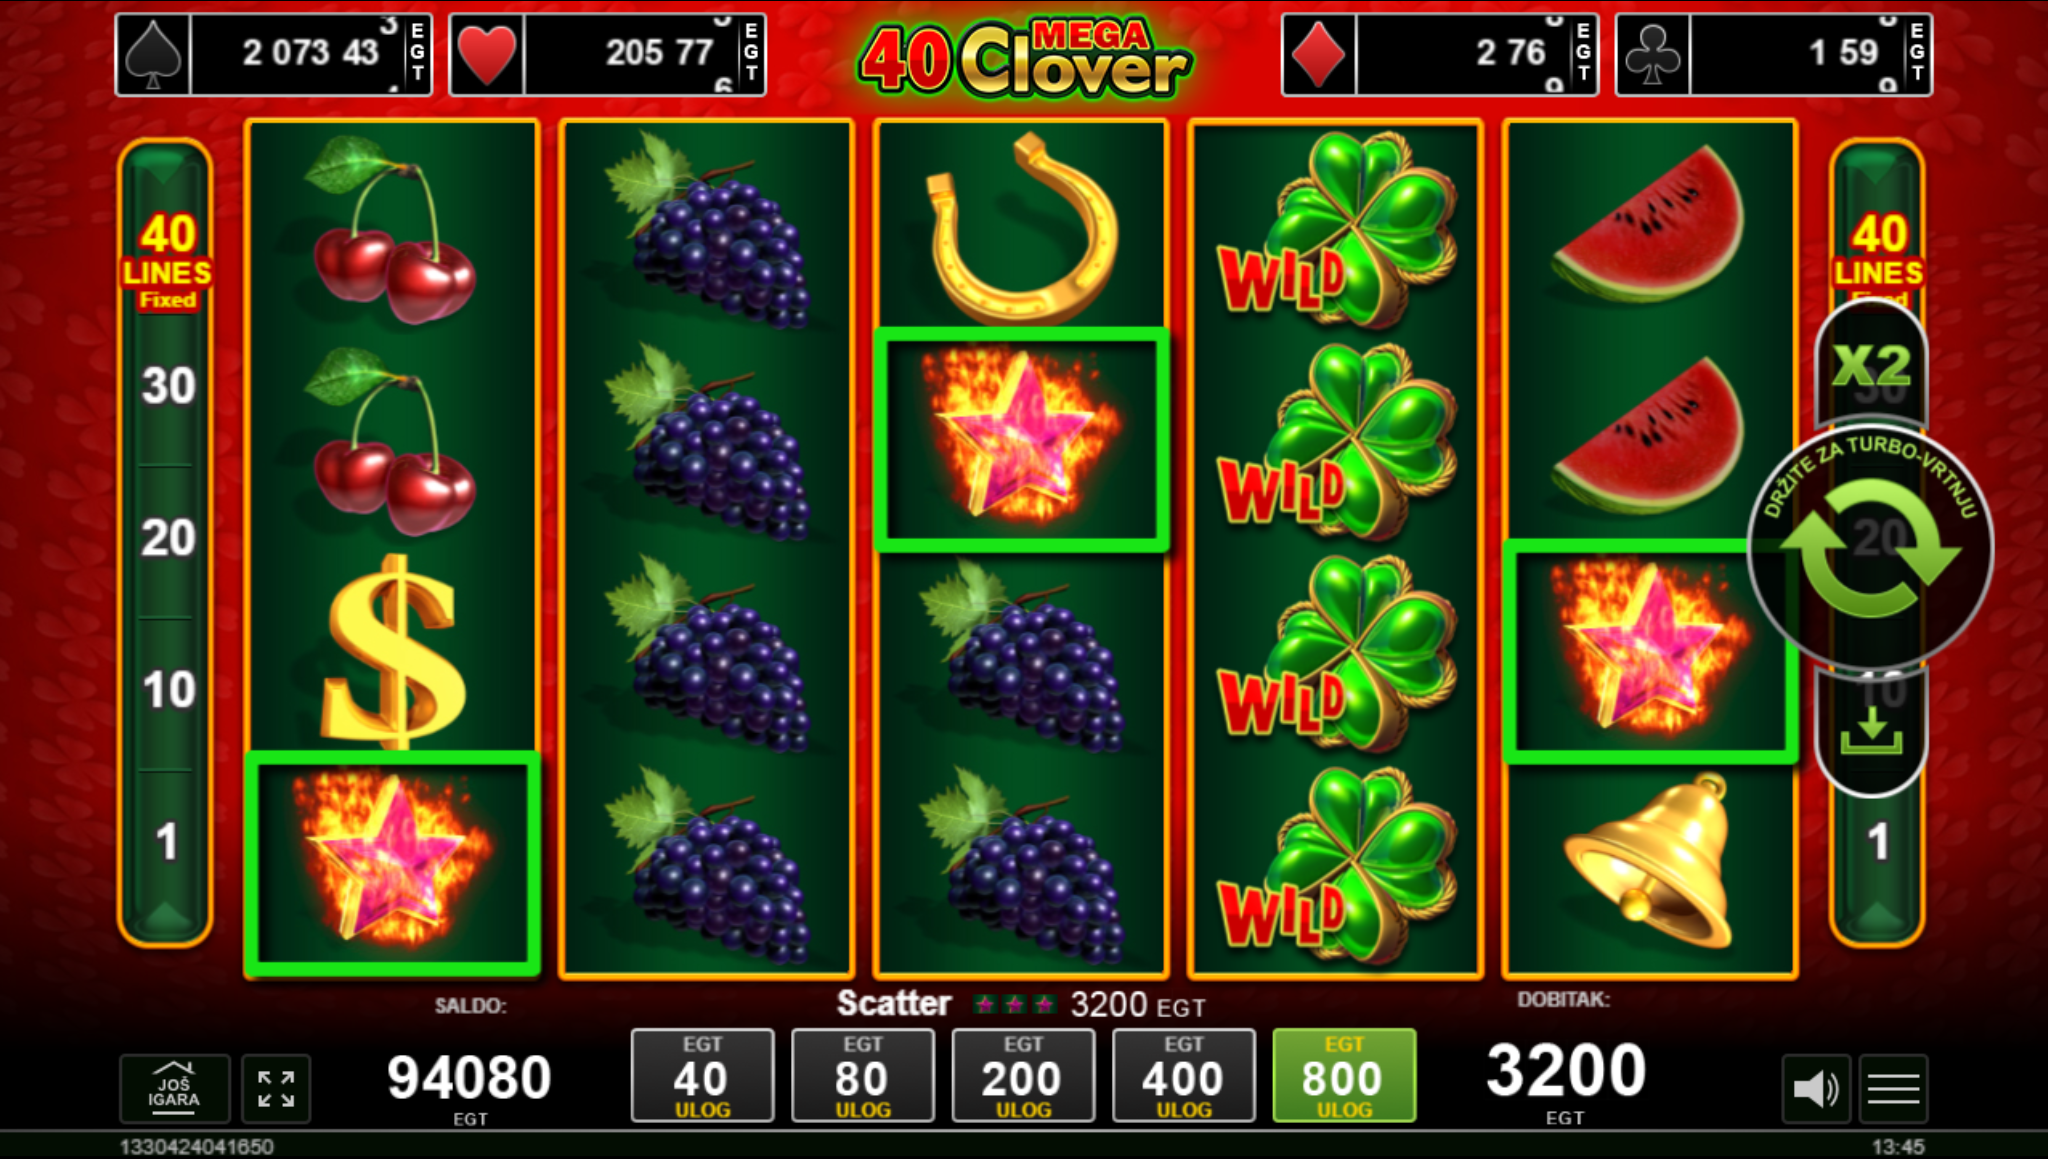
Task: Select the 40 ULOG bet
Action: 702,1075
